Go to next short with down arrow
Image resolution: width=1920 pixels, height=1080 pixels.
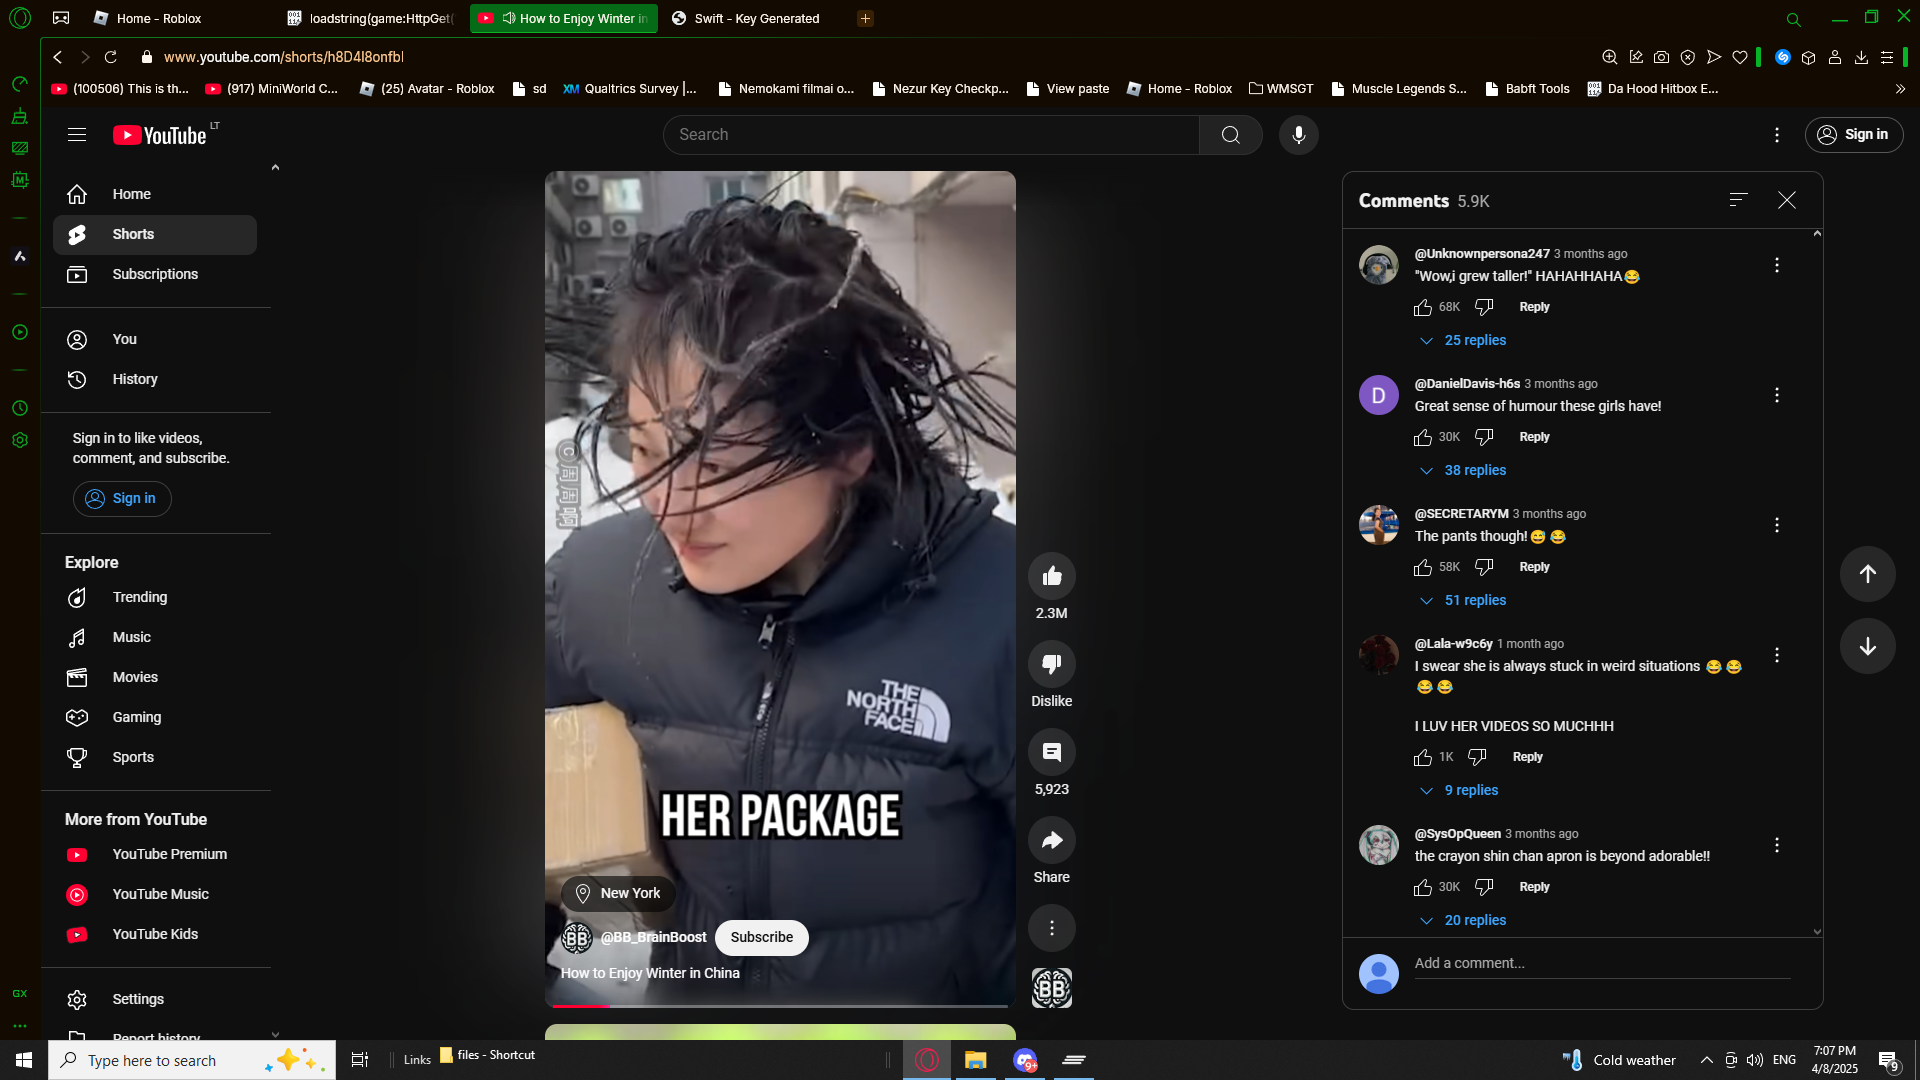pyautogui.click(x=1867, y=647)
